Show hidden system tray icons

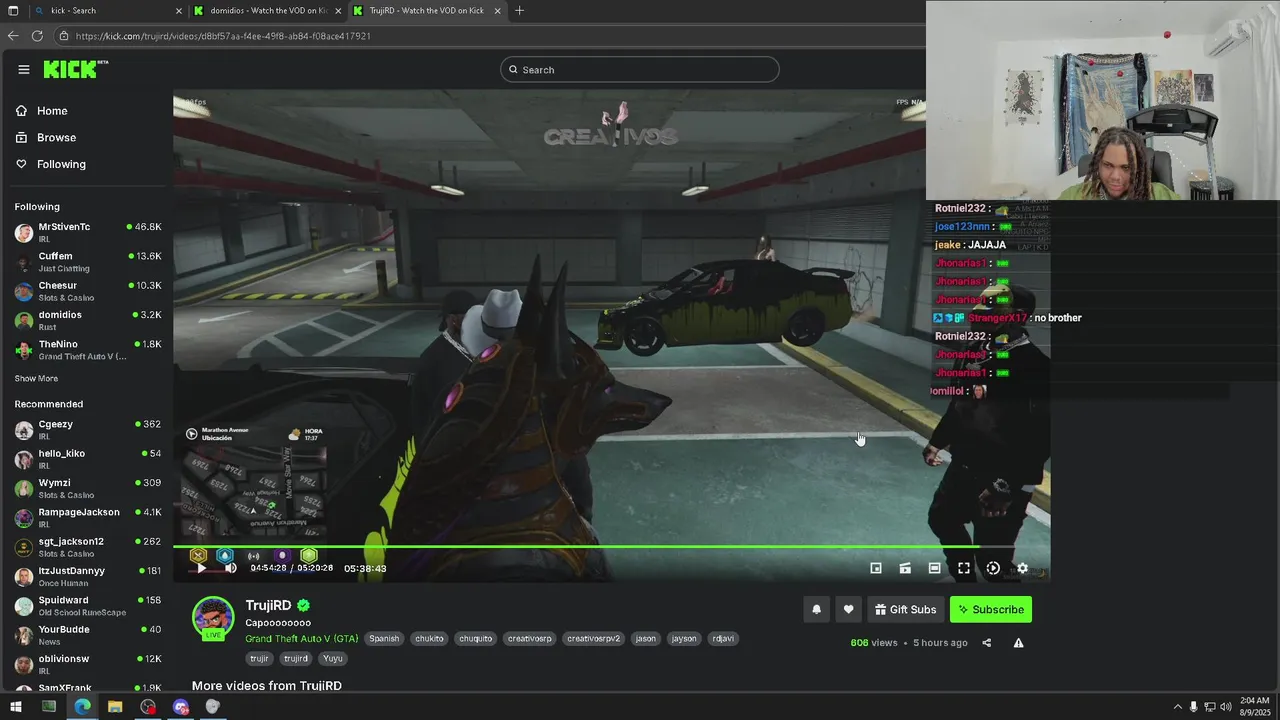1178,707
